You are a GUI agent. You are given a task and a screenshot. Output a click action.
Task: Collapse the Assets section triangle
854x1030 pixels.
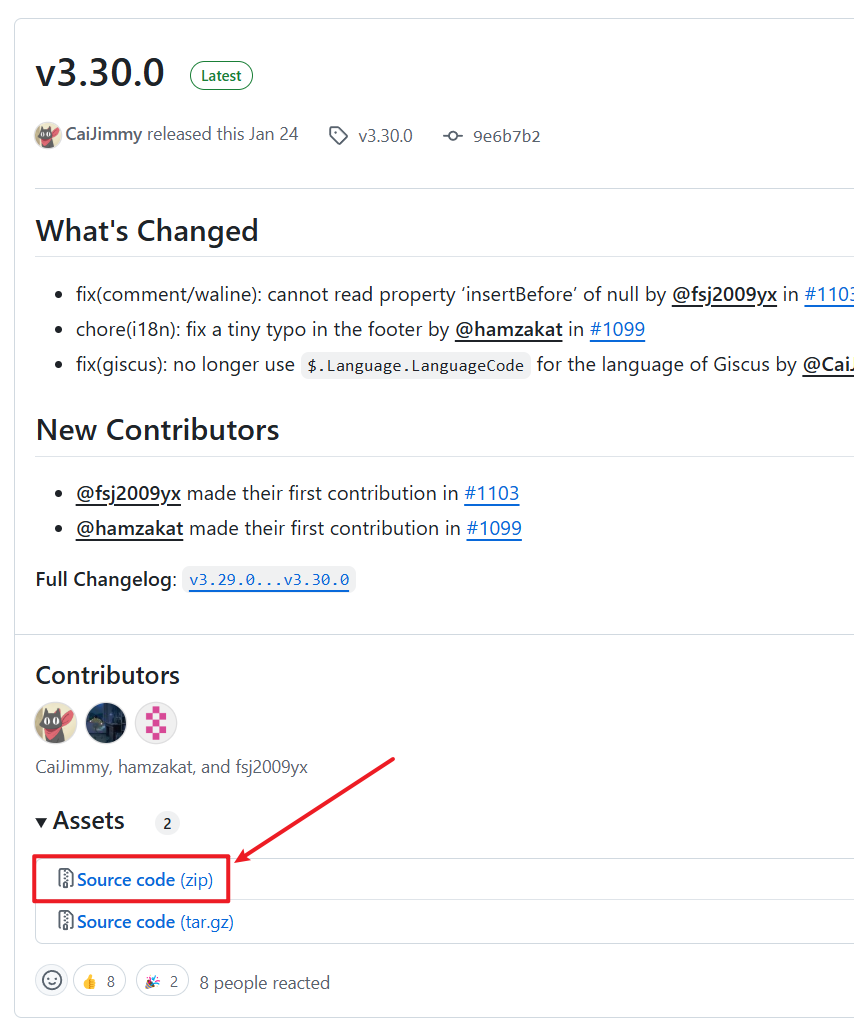pos(42,823)
